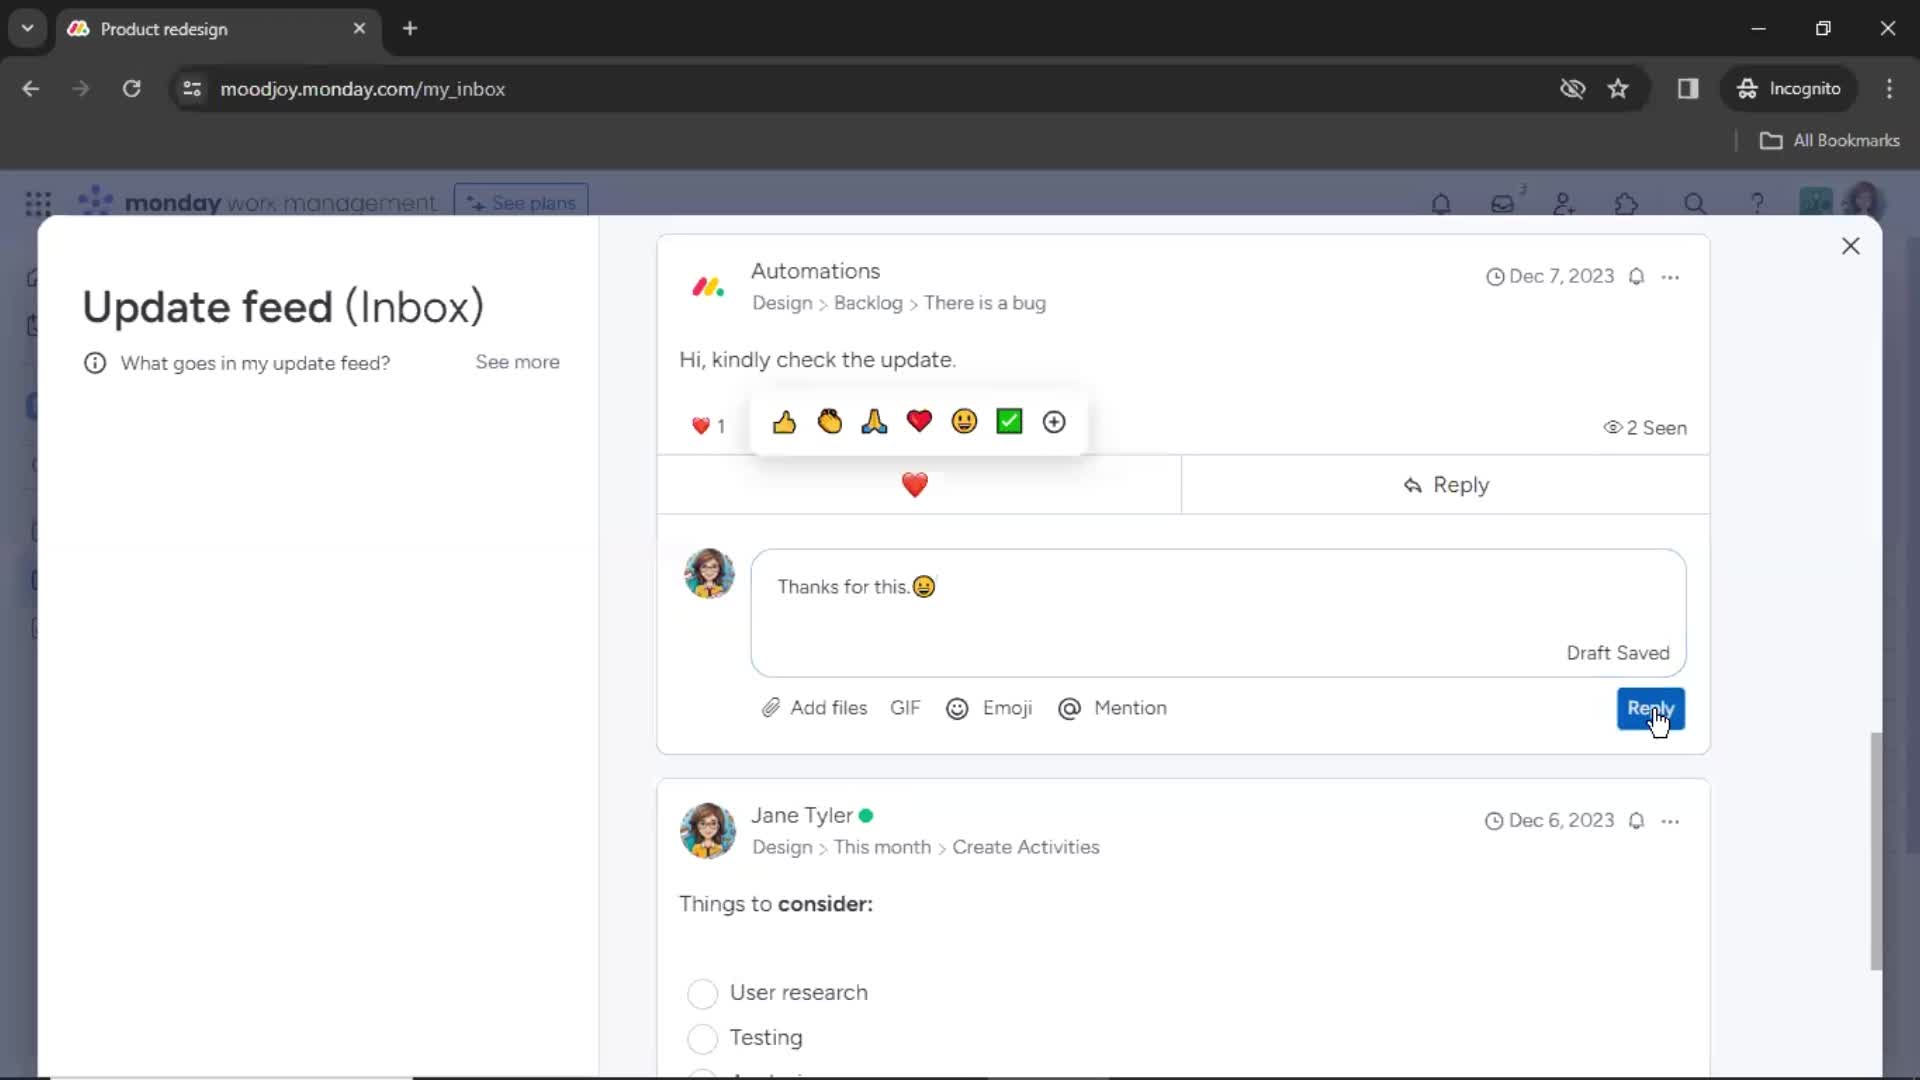This screenshot has width=1920, height=1080.
Task: Select the green checkmark reaction icon
Action: point(1009,421)
